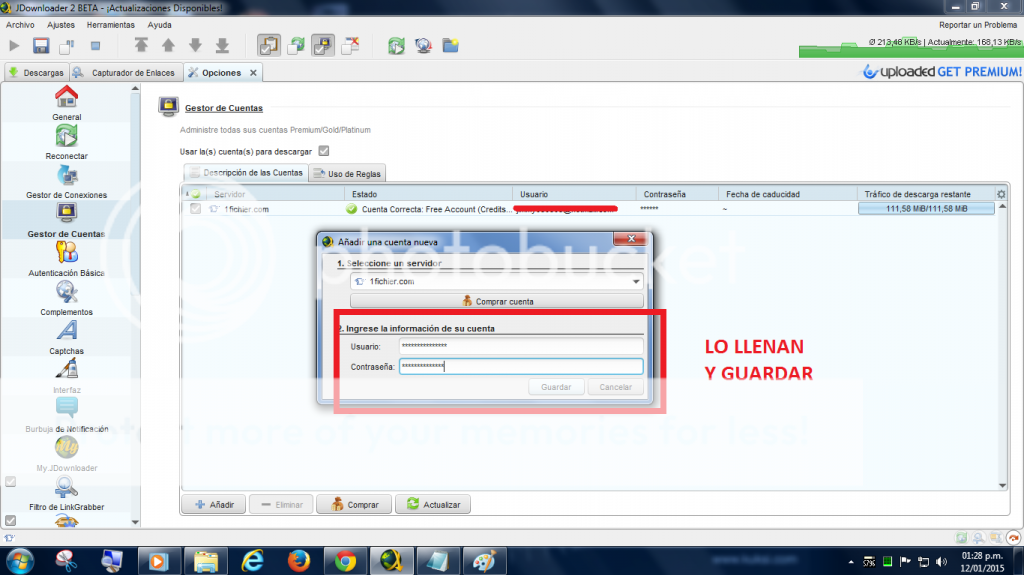Open General settings in the sidebar
1024x575 pixels.
(x=67, y=103)
